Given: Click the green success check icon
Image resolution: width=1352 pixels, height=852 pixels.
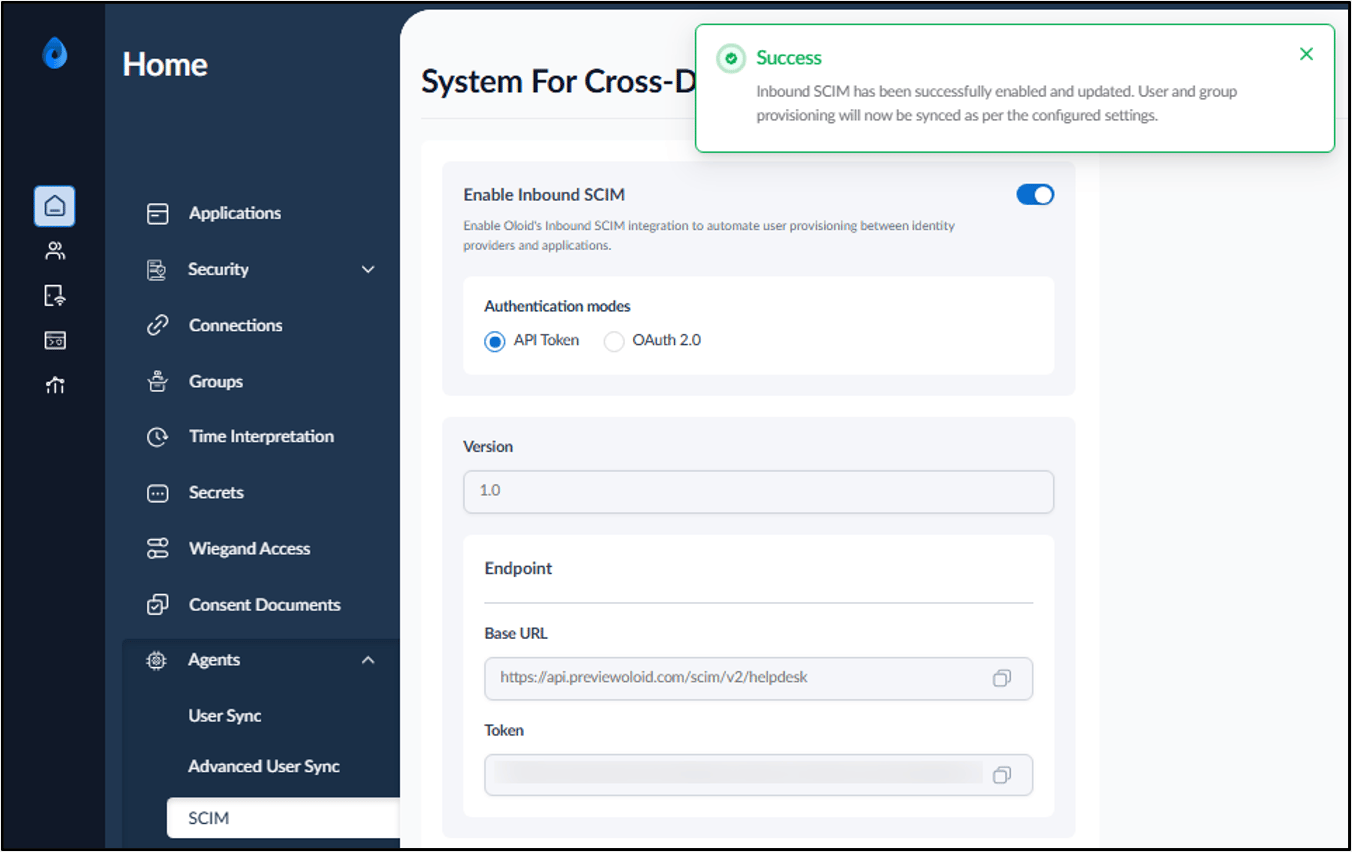Looking at the screenshot, I should [731, 59].
